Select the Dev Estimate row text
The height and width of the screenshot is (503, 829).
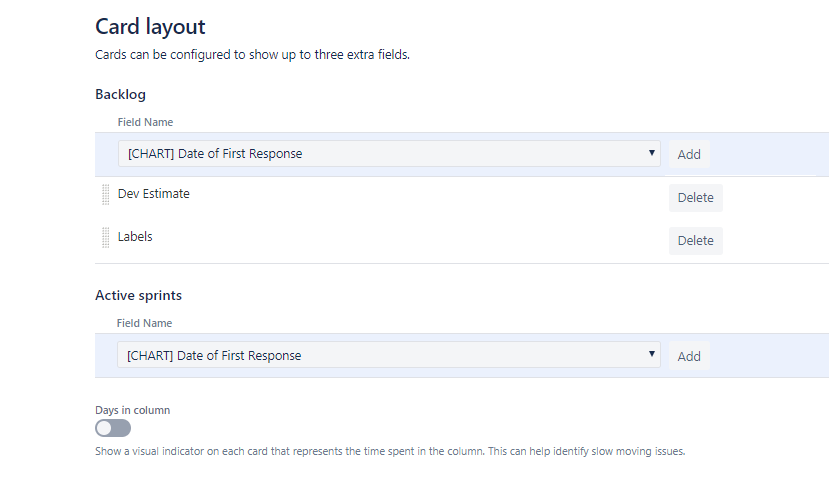click(153, 194)
